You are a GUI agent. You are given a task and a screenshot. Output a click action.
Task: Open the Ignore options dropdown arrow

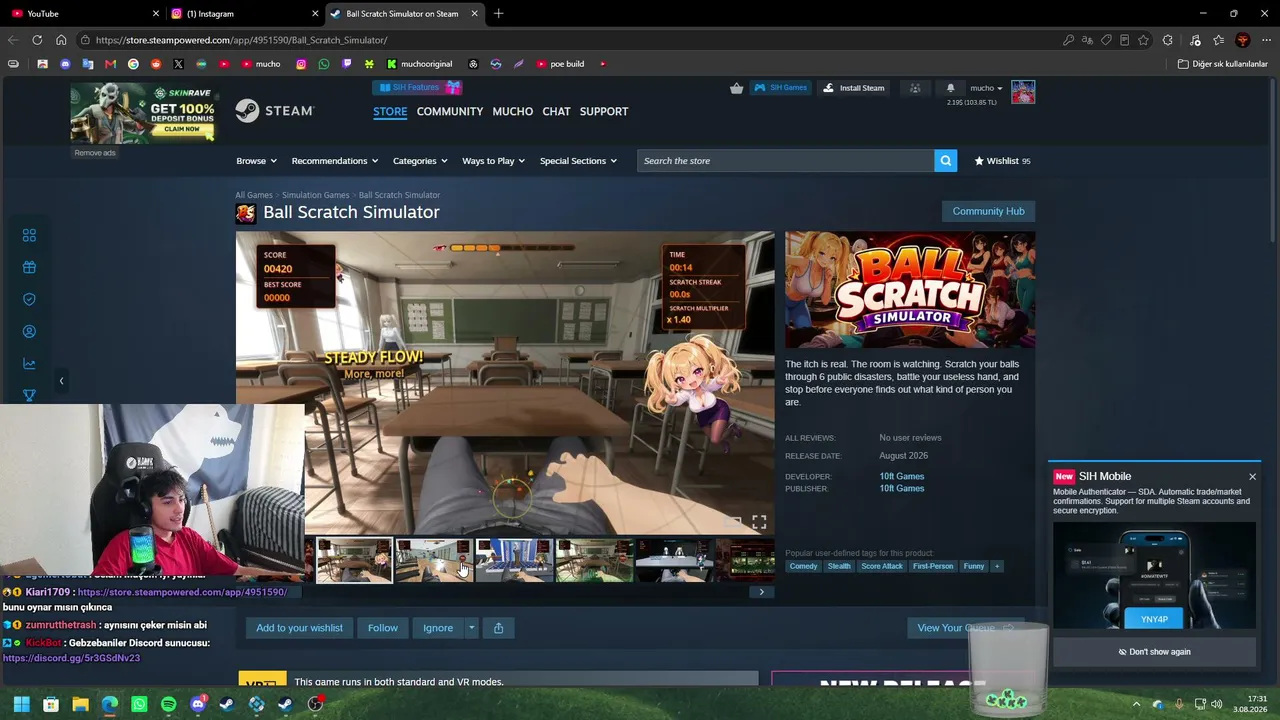point(471,628)
